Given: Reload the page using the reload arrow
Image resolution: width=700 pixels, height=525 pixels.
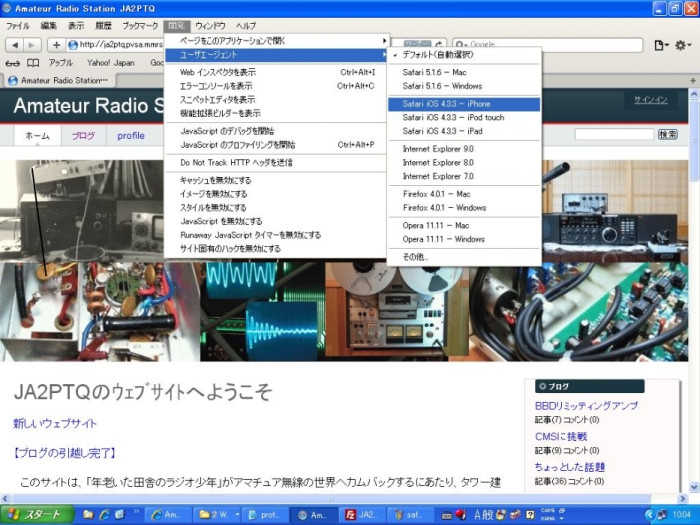Looking at the screenshot, I should [439, 45].
